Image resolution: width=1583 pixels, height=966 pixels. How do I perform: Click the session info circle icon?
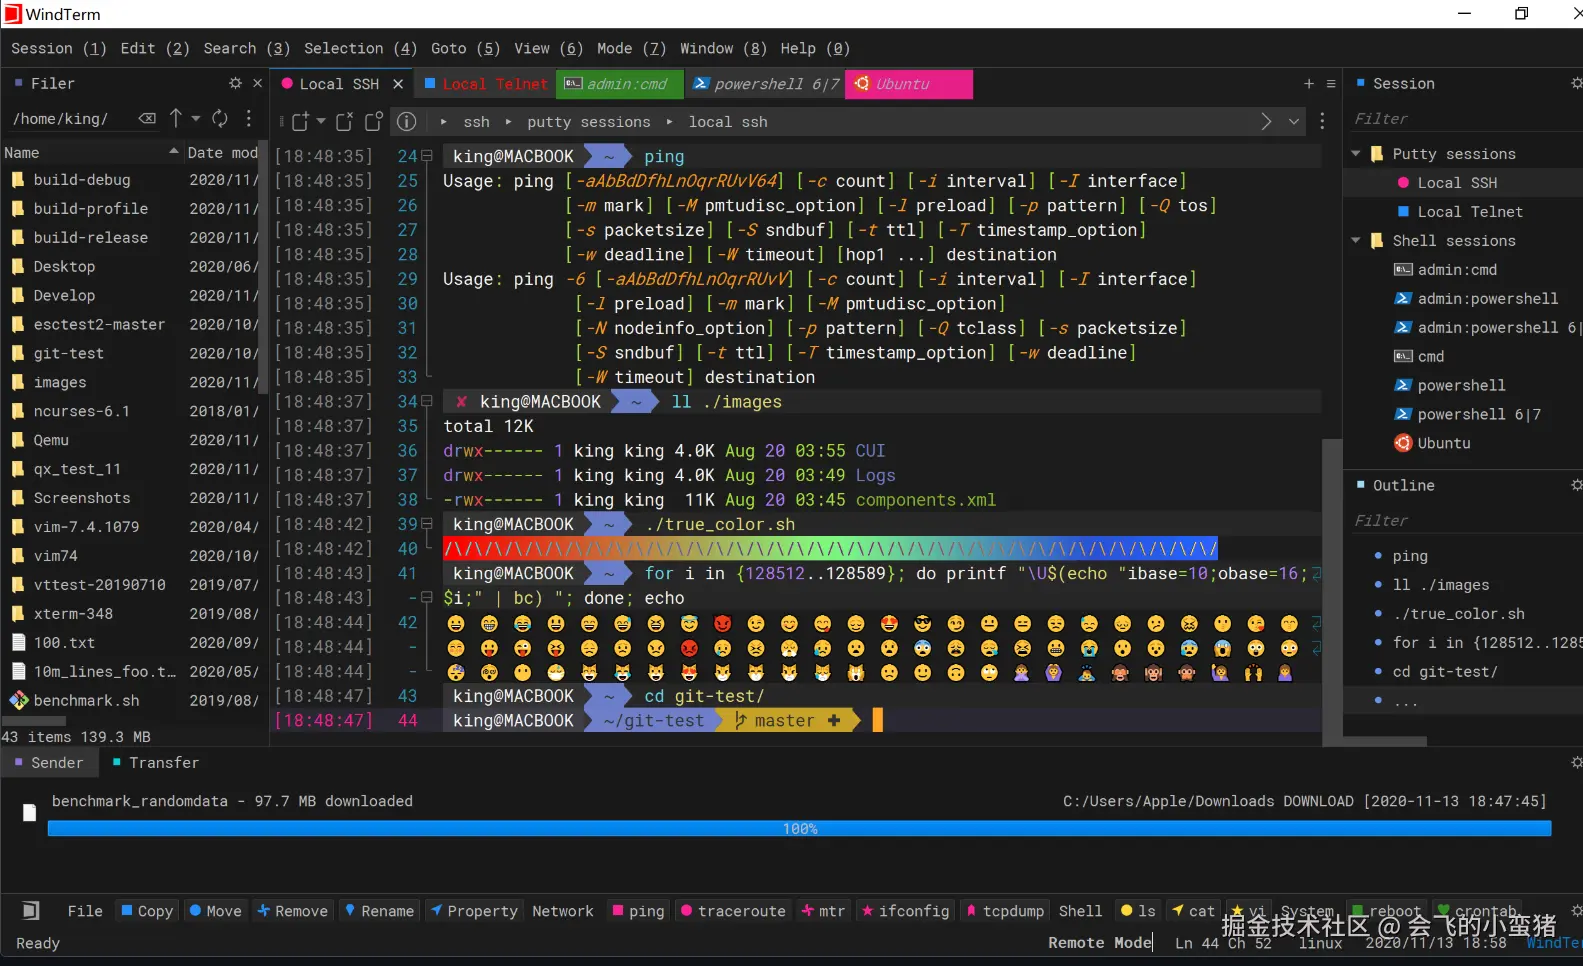coord(407,121)
